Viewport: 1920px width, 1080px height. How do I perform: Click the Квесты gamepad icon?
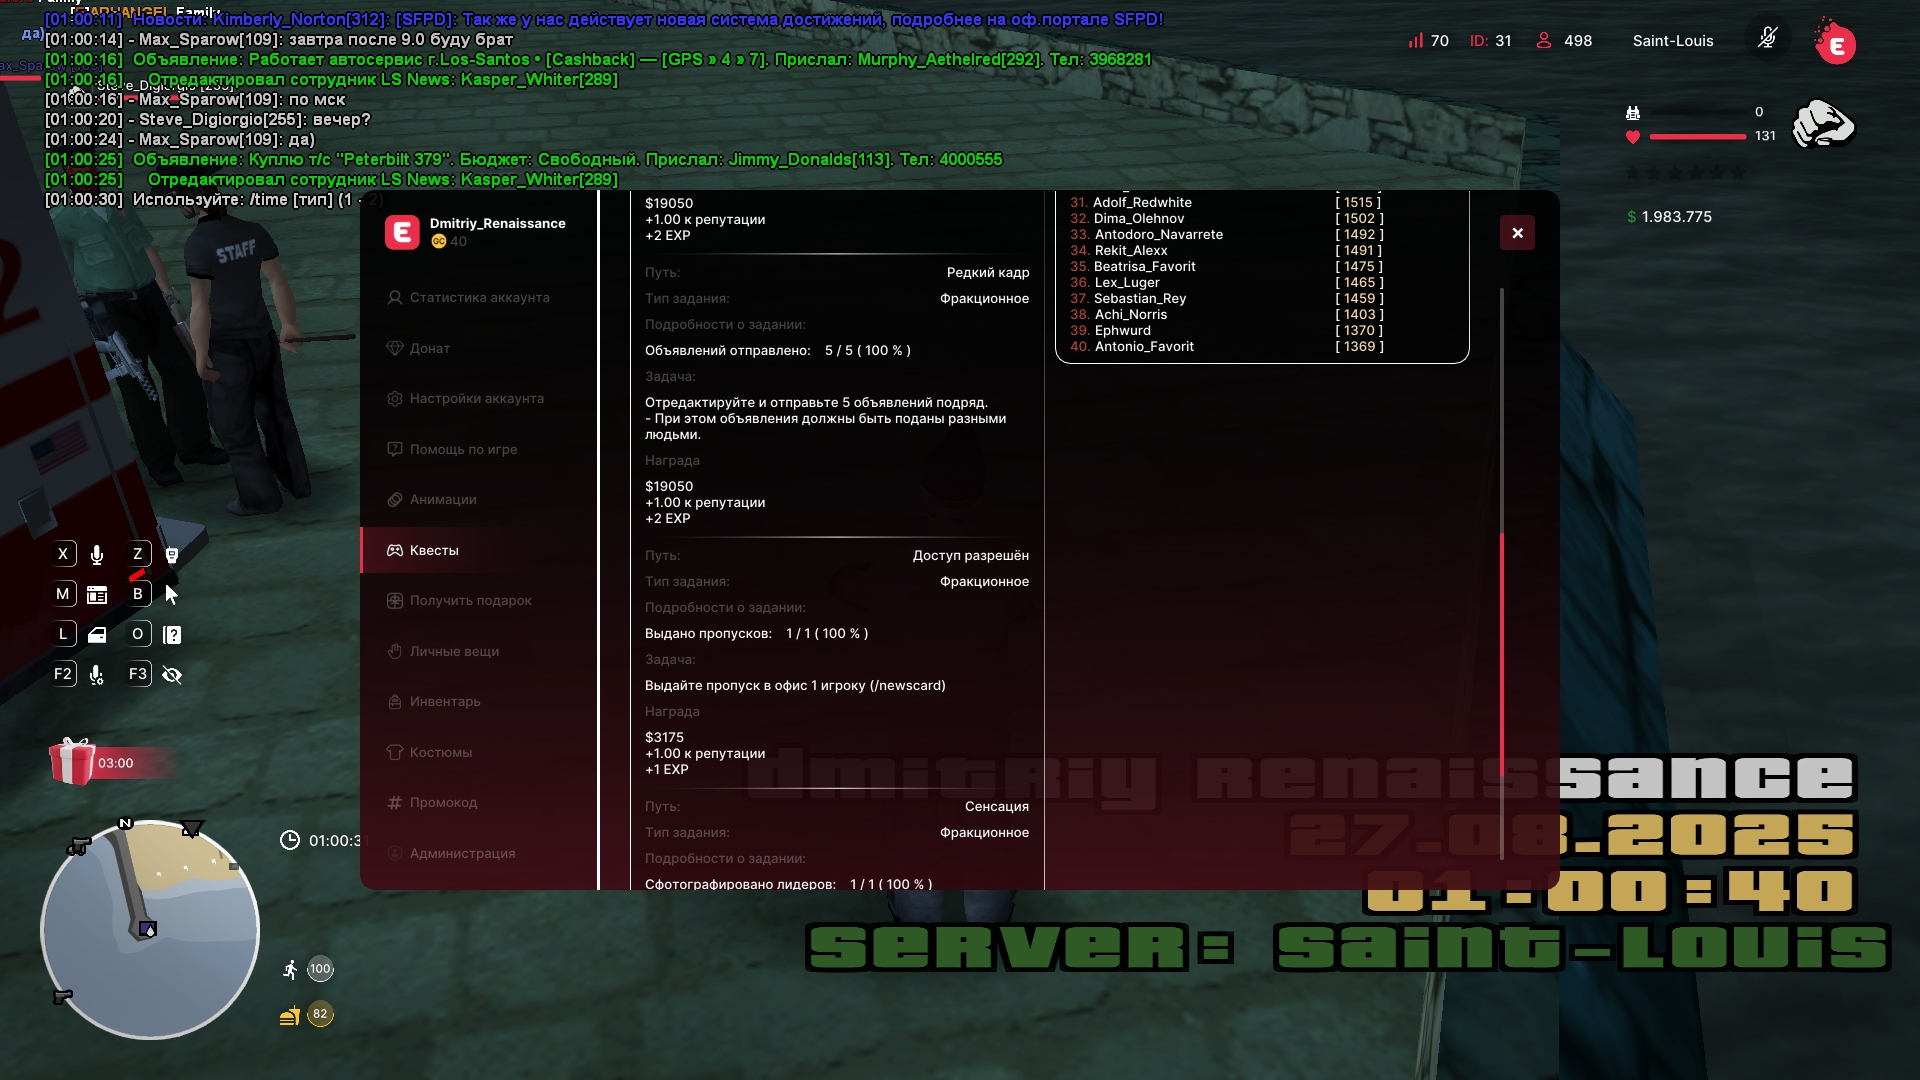click(395, 551)
